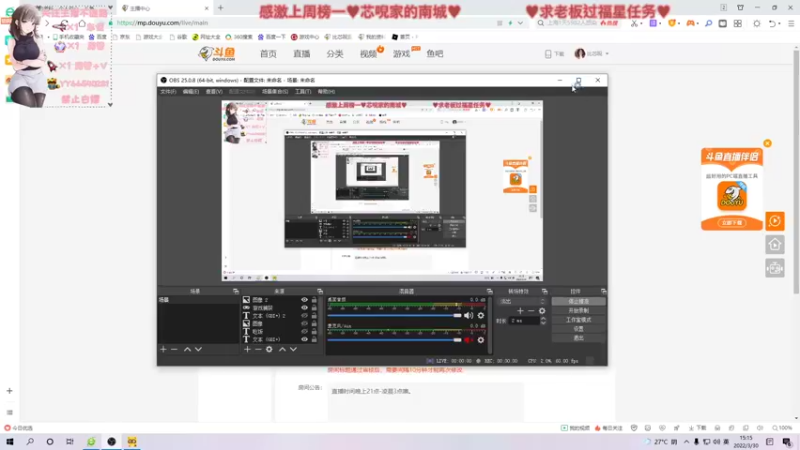The height and width of the screenshot is (450, 800).
Task: Open the scene transition type dropdown
Action: [522, 302]
